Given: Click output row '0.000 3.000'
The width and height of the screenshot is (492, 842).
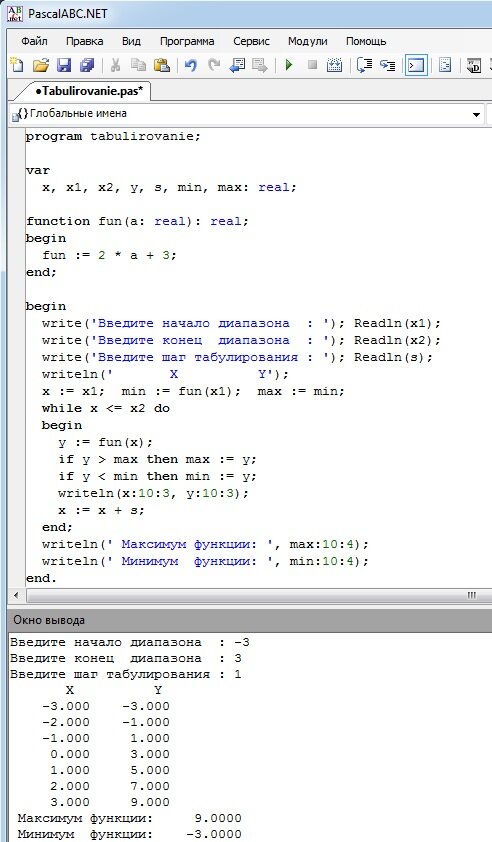Looking at the screenshot, I should pos(110,754).
